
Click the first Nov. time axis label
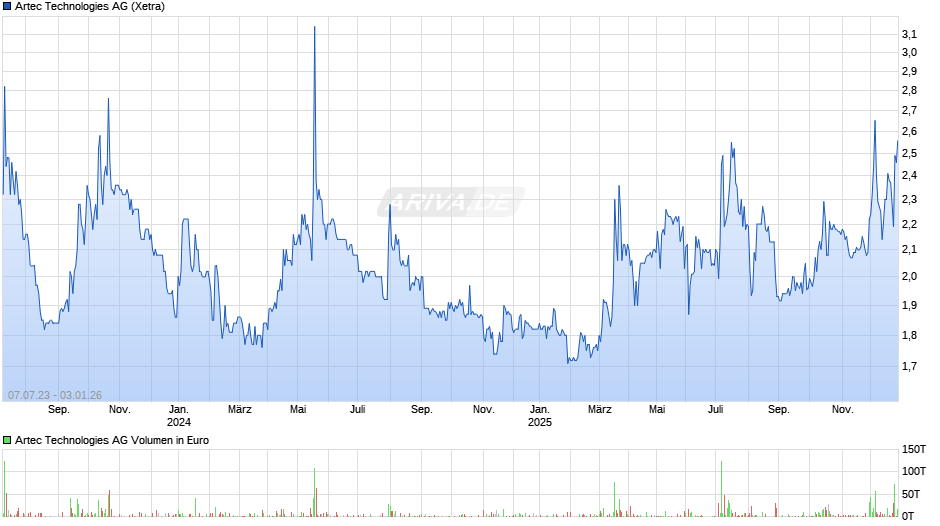coord(119,410)
